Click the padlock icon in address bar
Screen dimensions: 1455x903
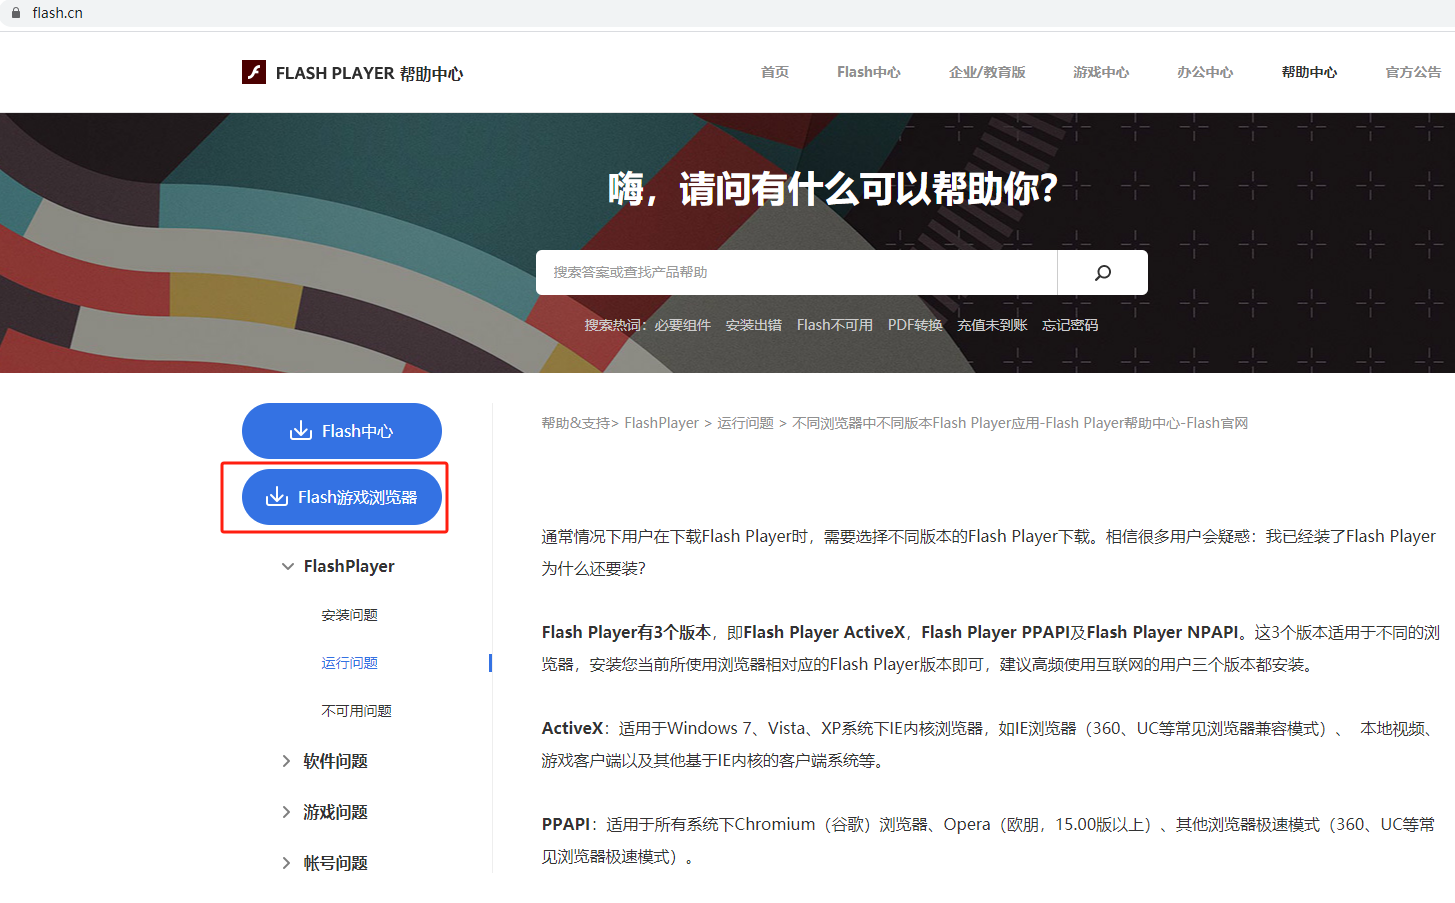pos(15,13)
